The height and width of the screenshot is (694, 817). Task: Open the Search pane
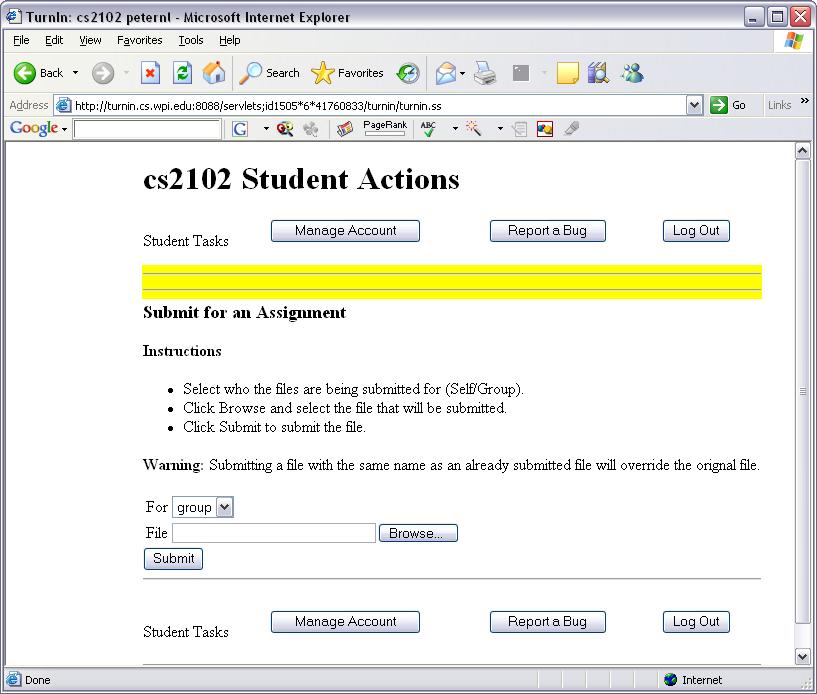(x=270, y=73)
